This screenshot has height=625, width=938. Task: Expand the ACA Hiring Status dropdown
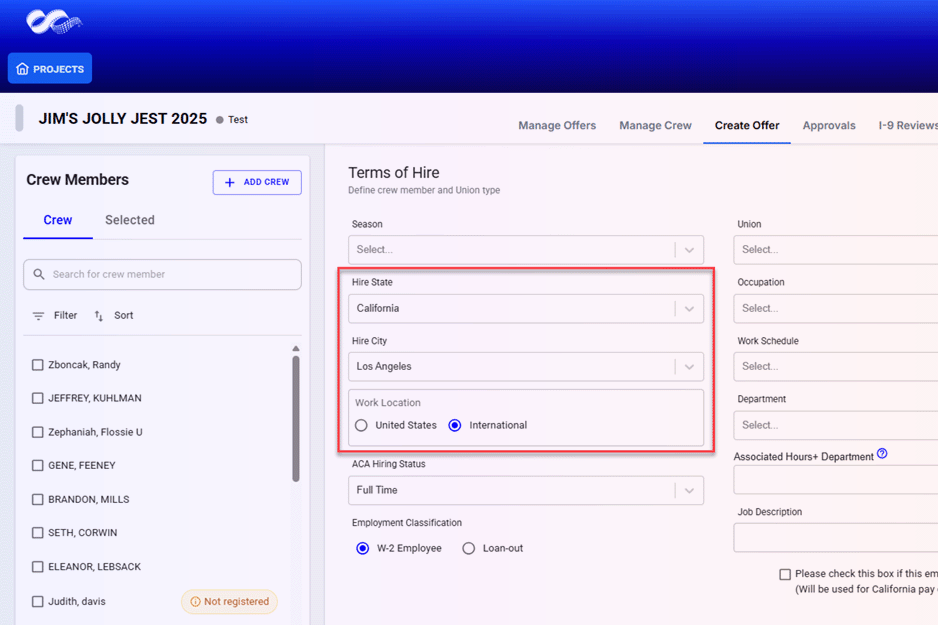689,491
